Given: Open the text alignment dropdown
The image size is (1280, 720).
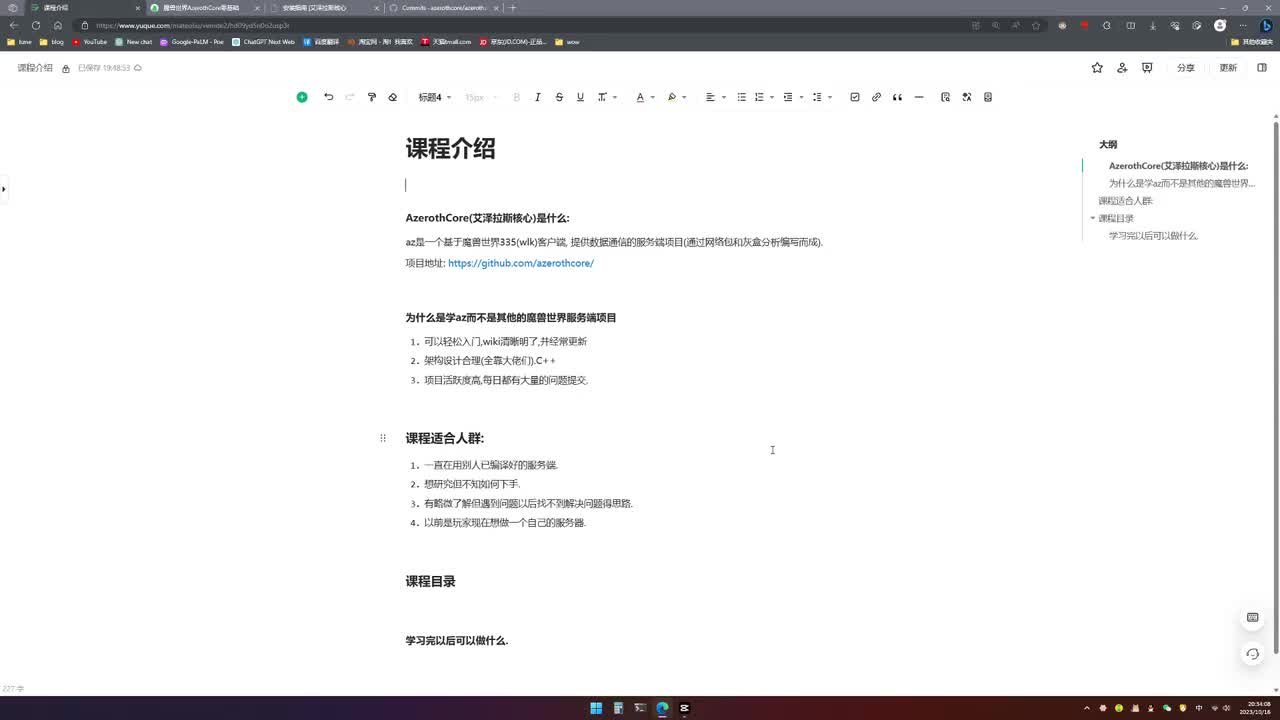Looking at the screenshot, I should (715, 97).
